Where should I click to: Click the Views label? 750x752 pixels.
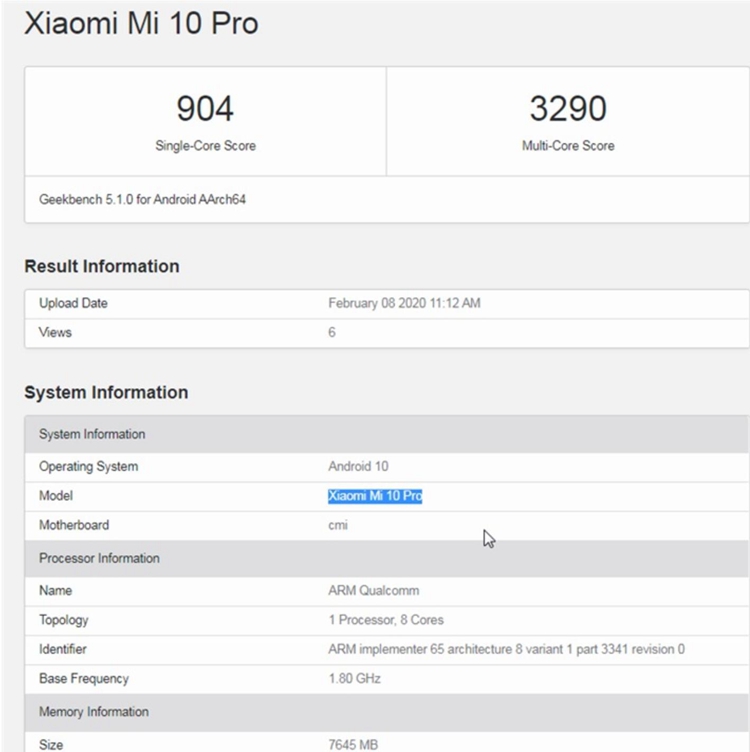click(x=55, y=332)
